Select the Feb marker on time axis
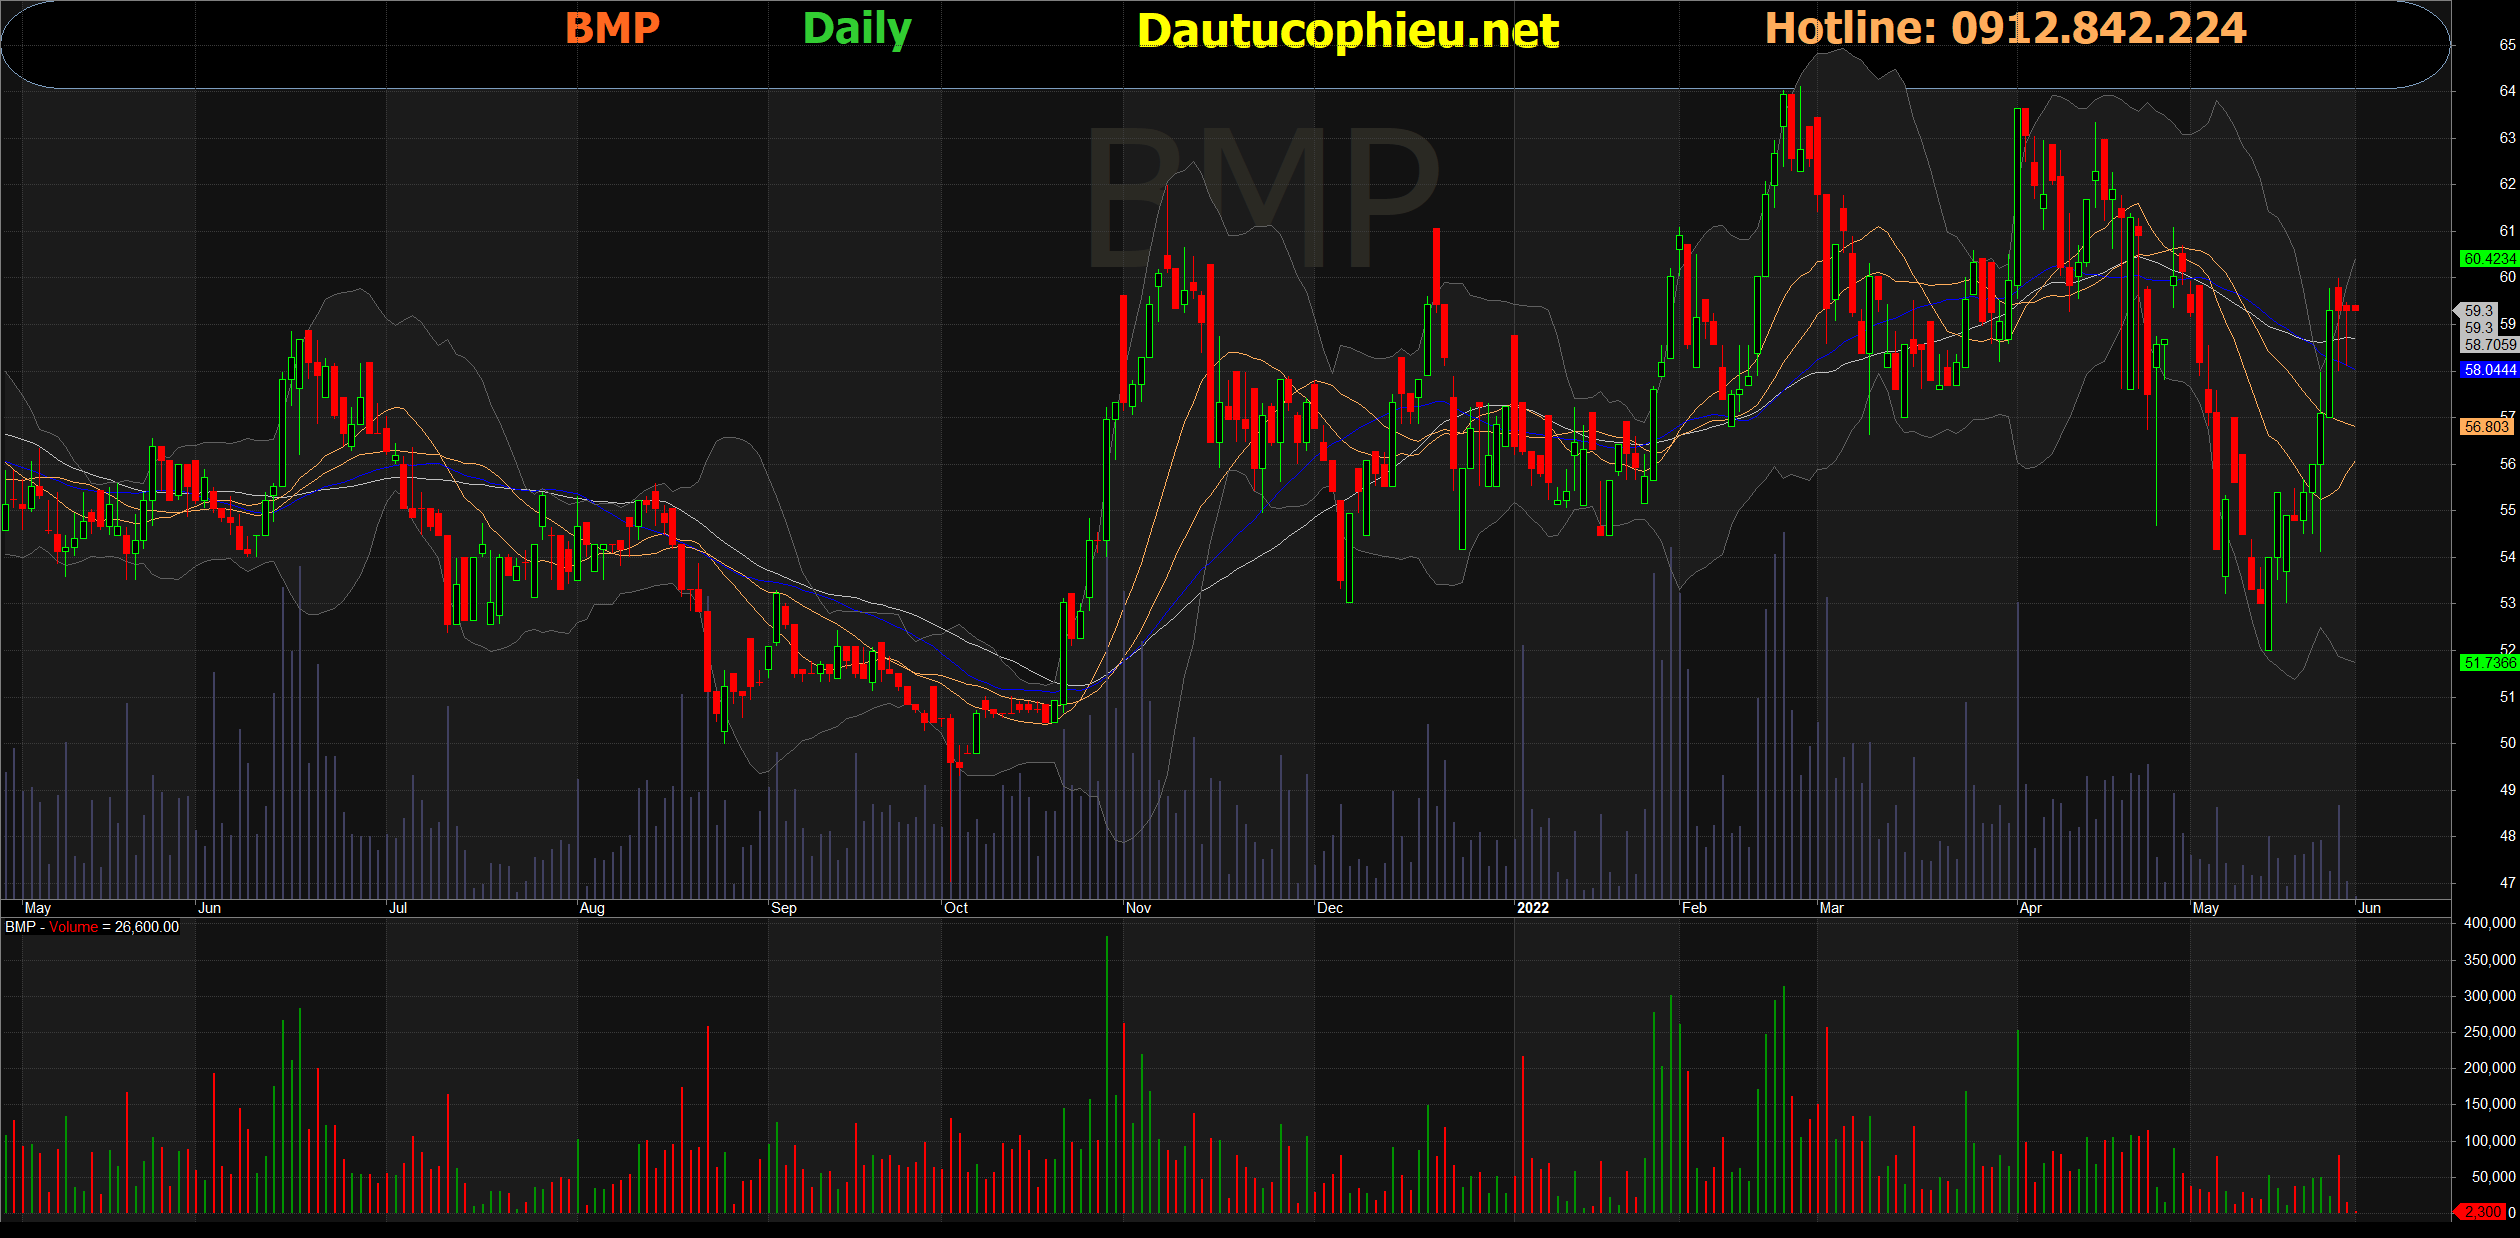 1694,908
